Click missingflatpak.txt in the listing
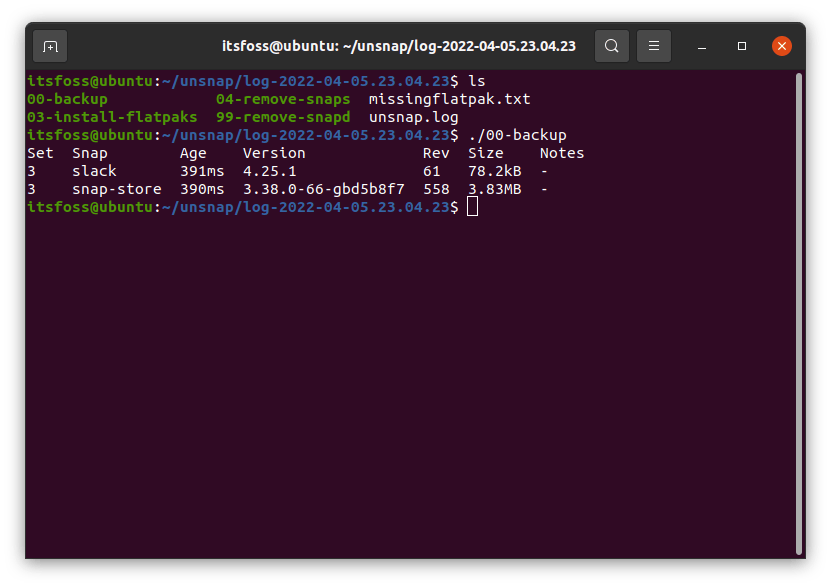Image resolution: width=831 pixels, height=587 pixels. point(449,99)
